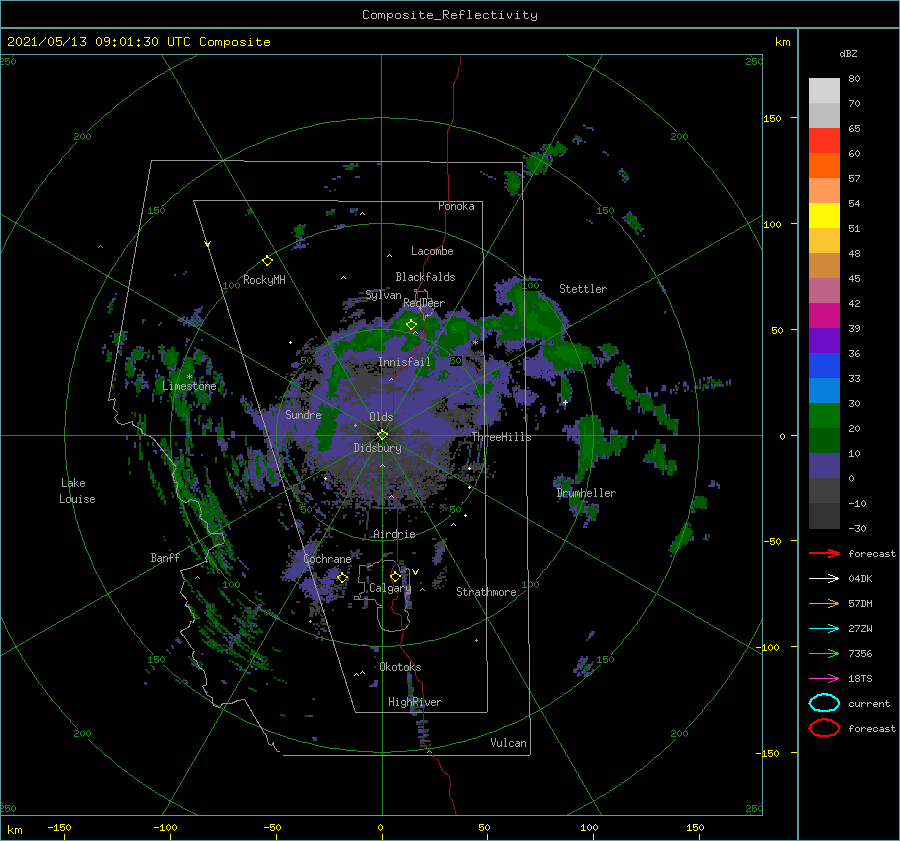Click the yellow diamond marker below RedDeer
The height and width of the screenshot is (841, 900).
click(411, 325)
